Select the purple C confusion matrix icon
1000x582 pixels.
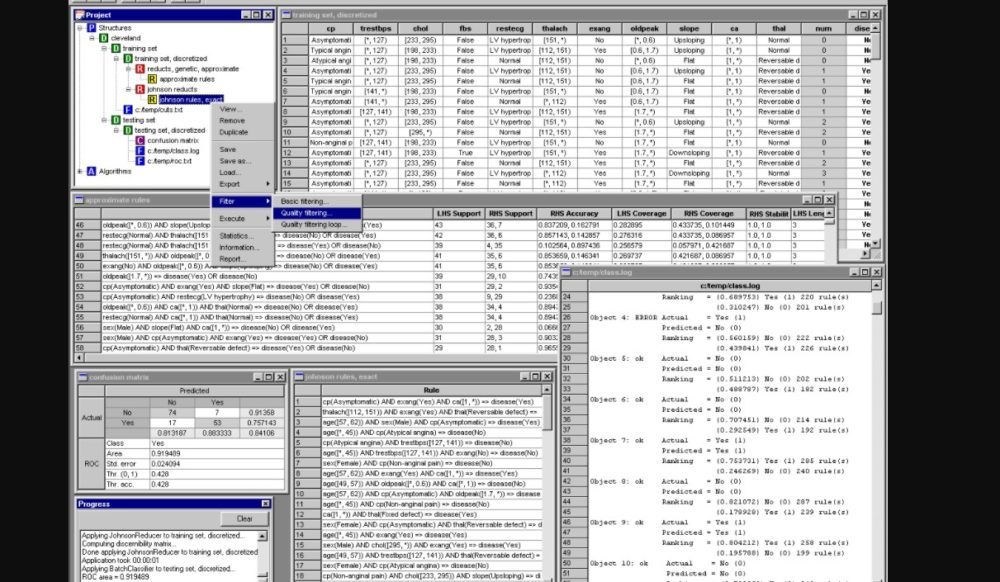(x=139, y=140)
